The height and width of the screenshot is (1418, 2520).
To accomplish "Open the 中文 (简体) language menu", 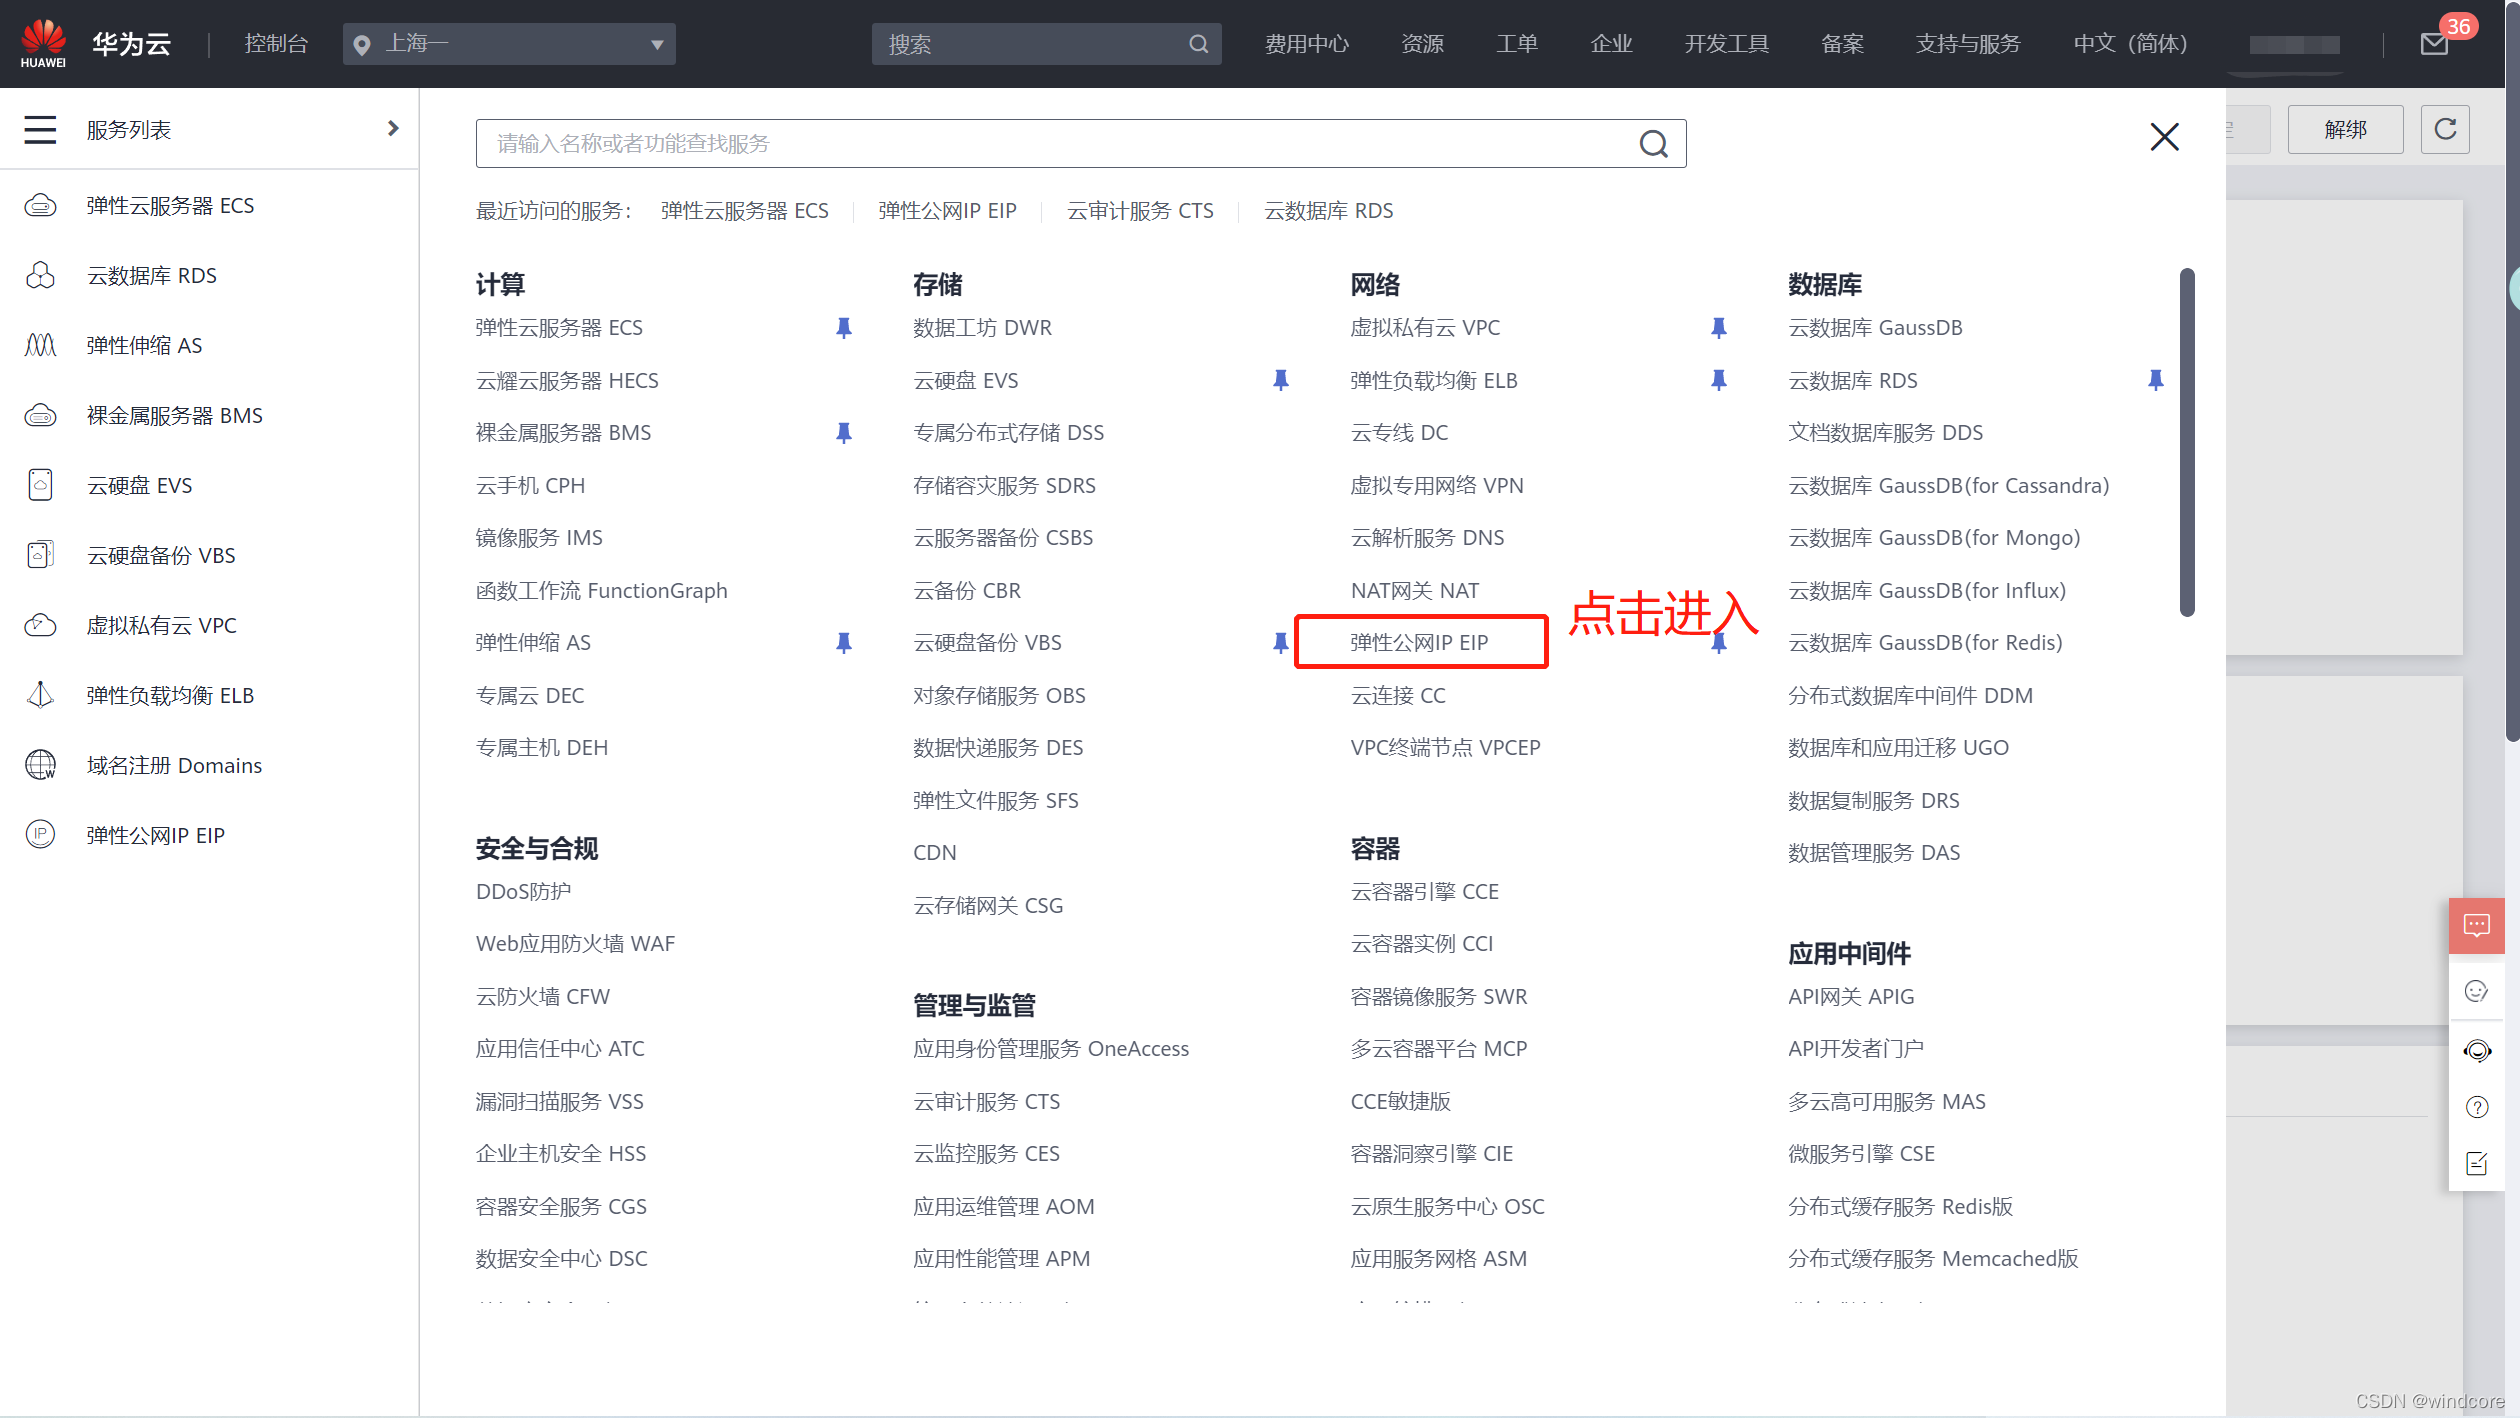I will coord(2130,44).
